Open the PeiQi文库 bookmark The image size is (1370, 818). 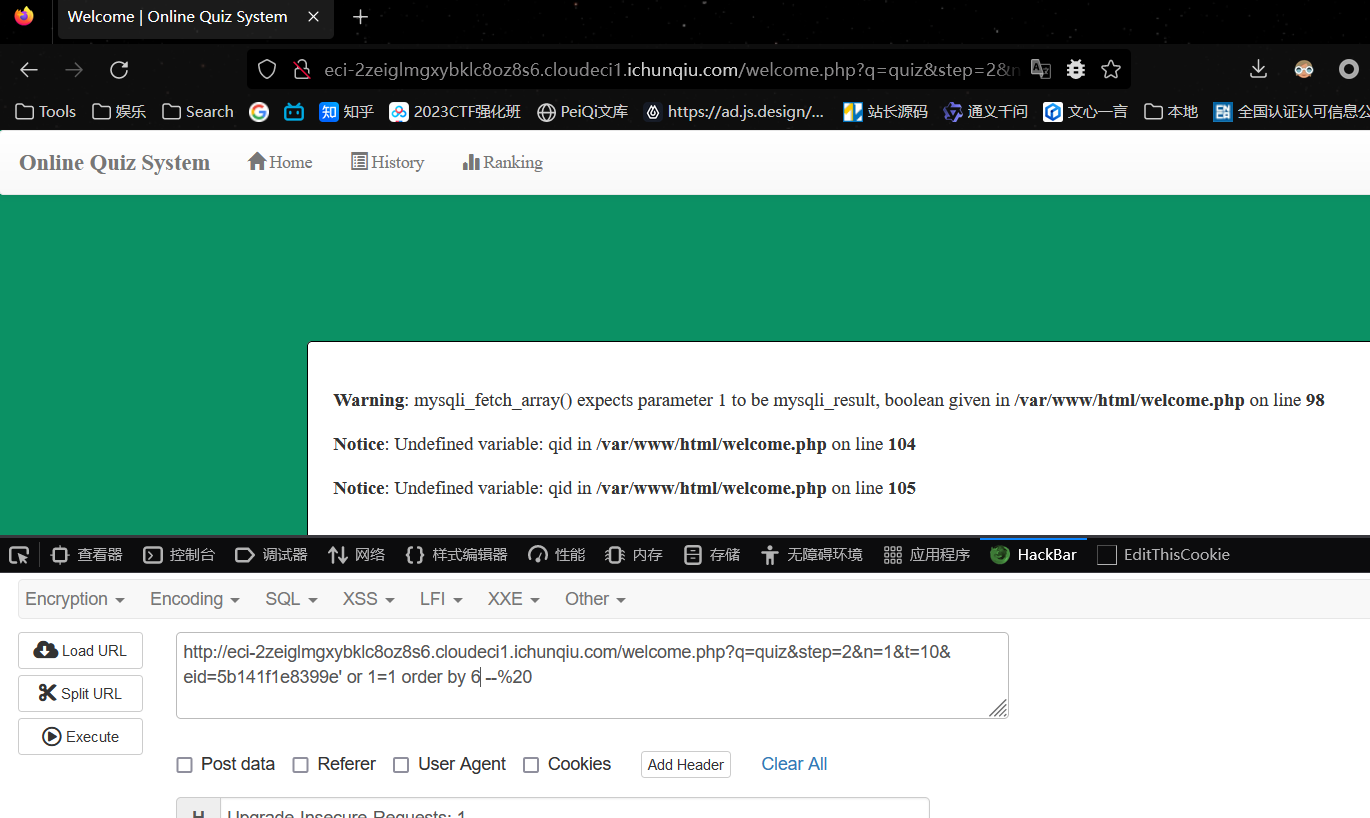(x=583, y=111)
